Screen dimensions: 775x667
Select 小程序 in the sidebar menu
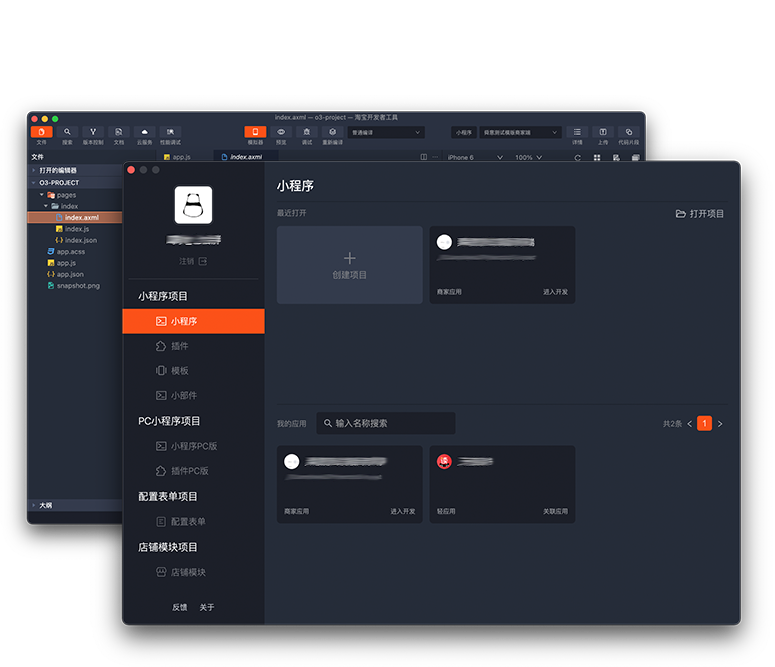tap(193, 321)
